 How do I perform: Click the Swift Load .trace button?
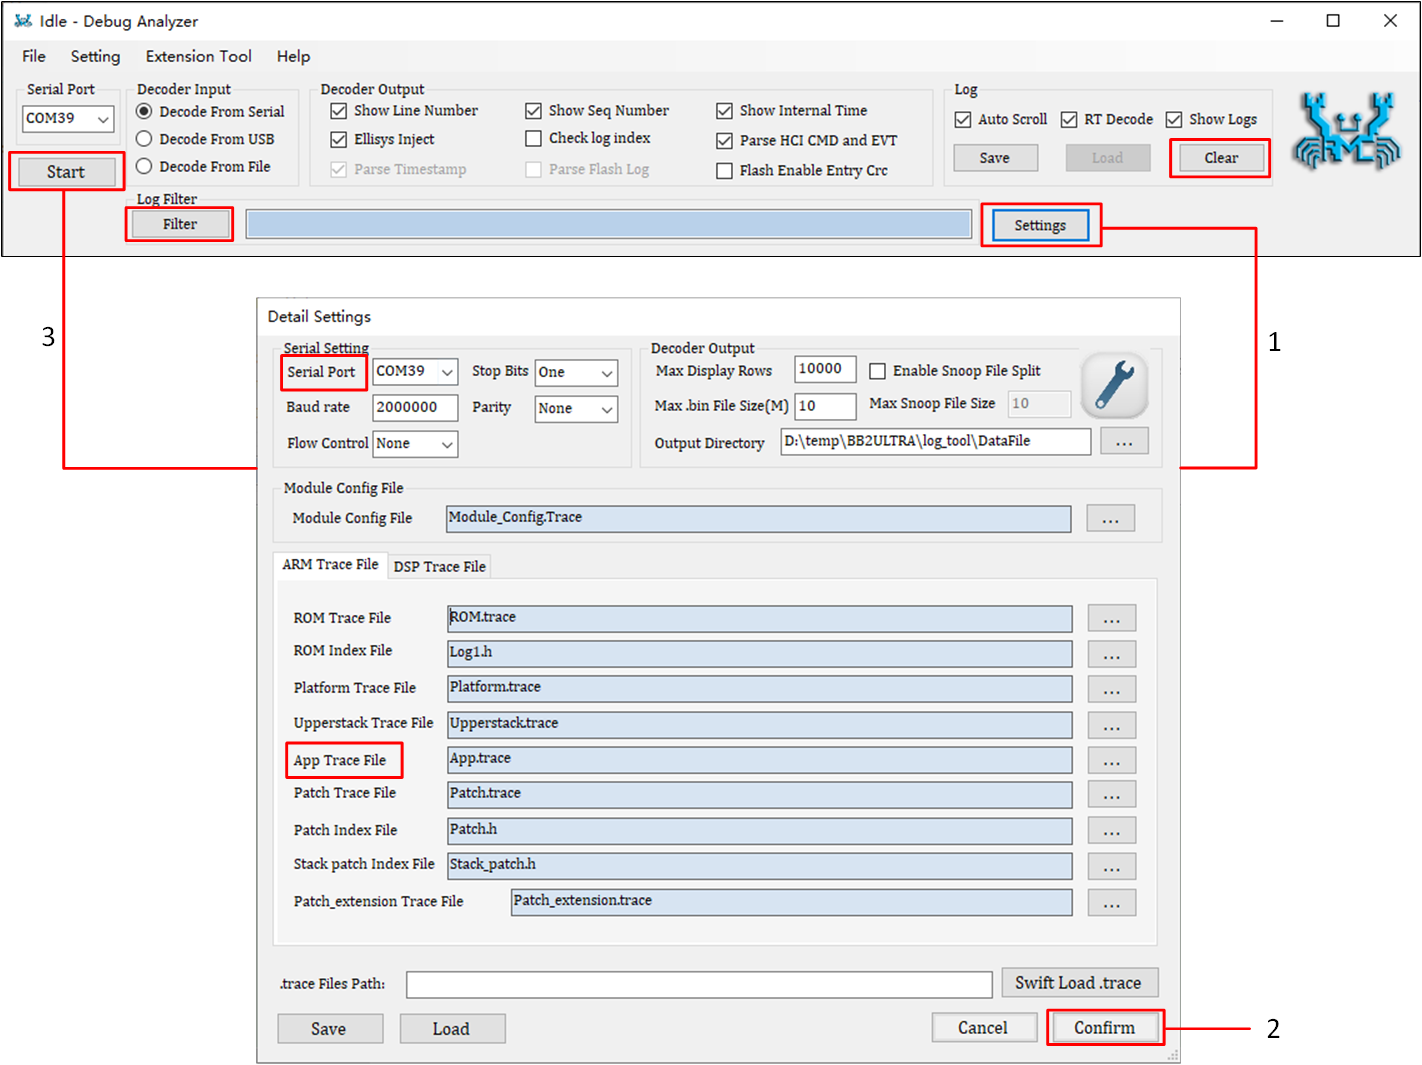1078,983
